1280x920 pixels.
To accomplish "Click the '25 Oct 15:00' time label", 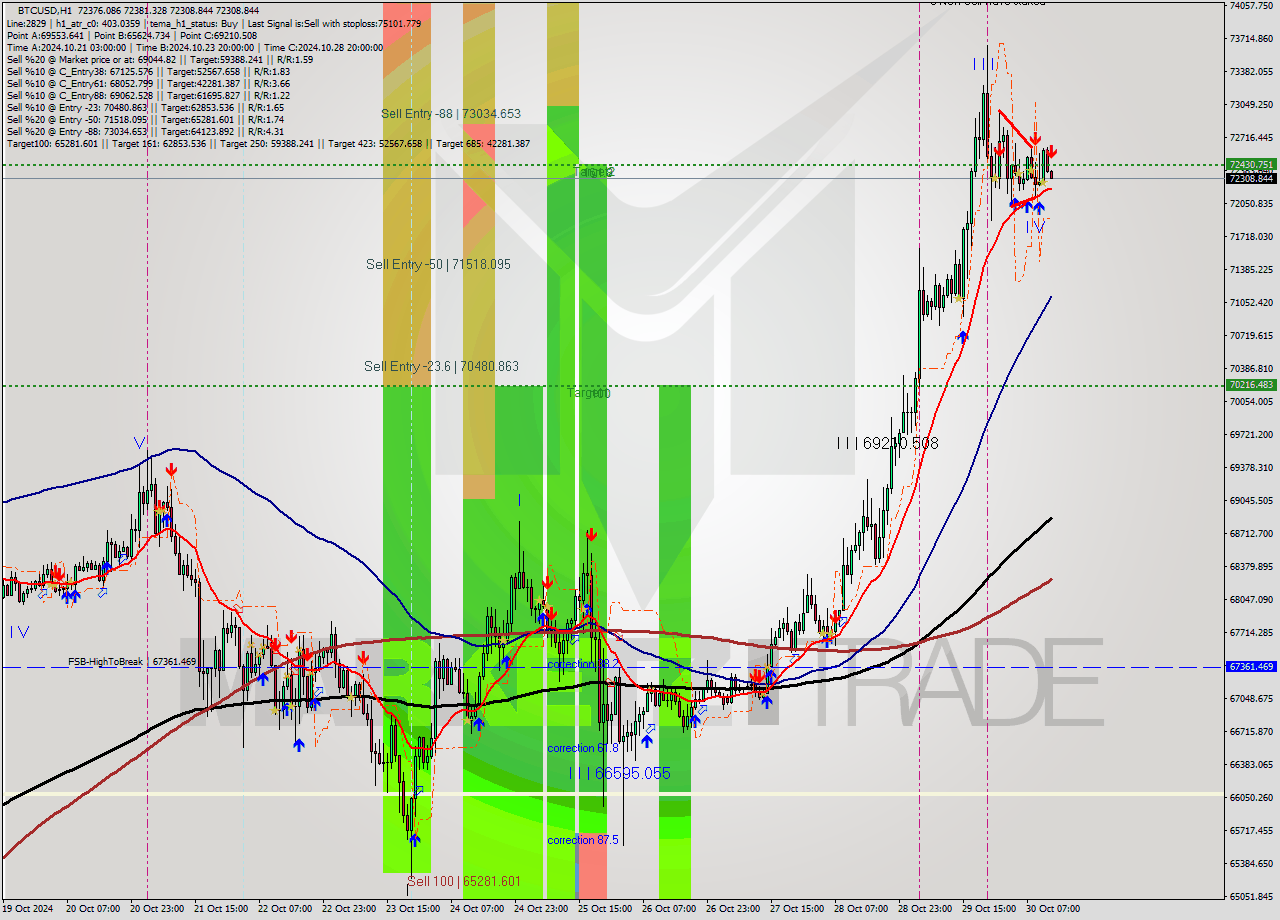I will coord(604,909).
